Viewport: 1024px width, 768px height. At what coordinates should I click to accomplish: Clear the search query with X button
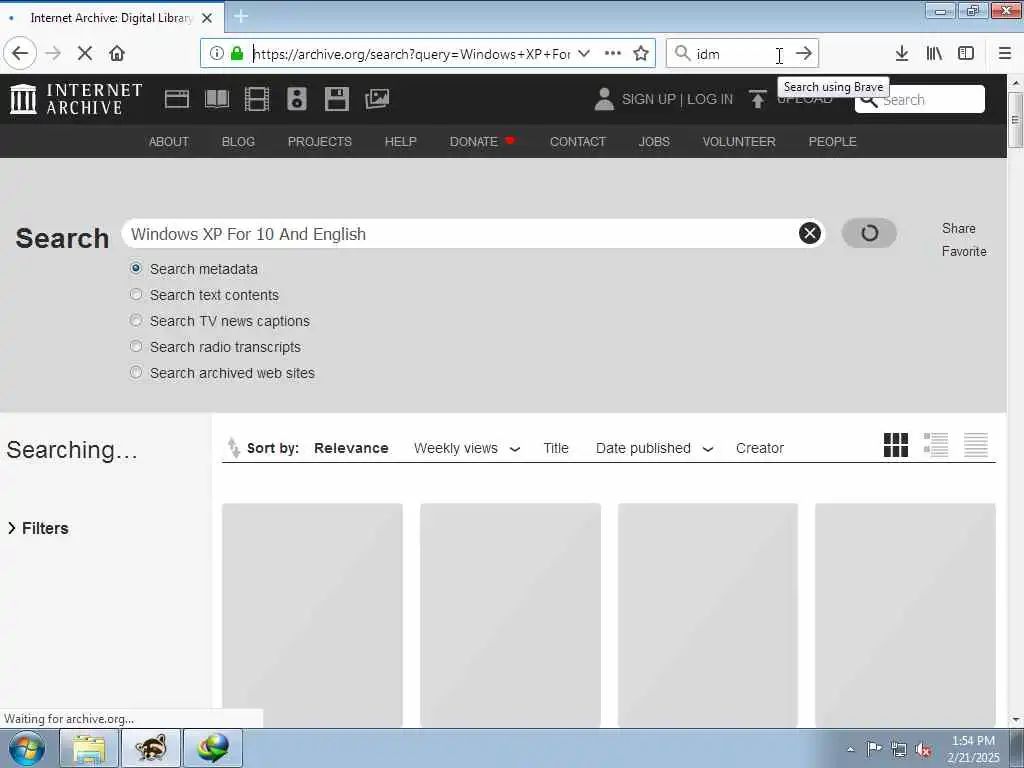tap(810, 233)
